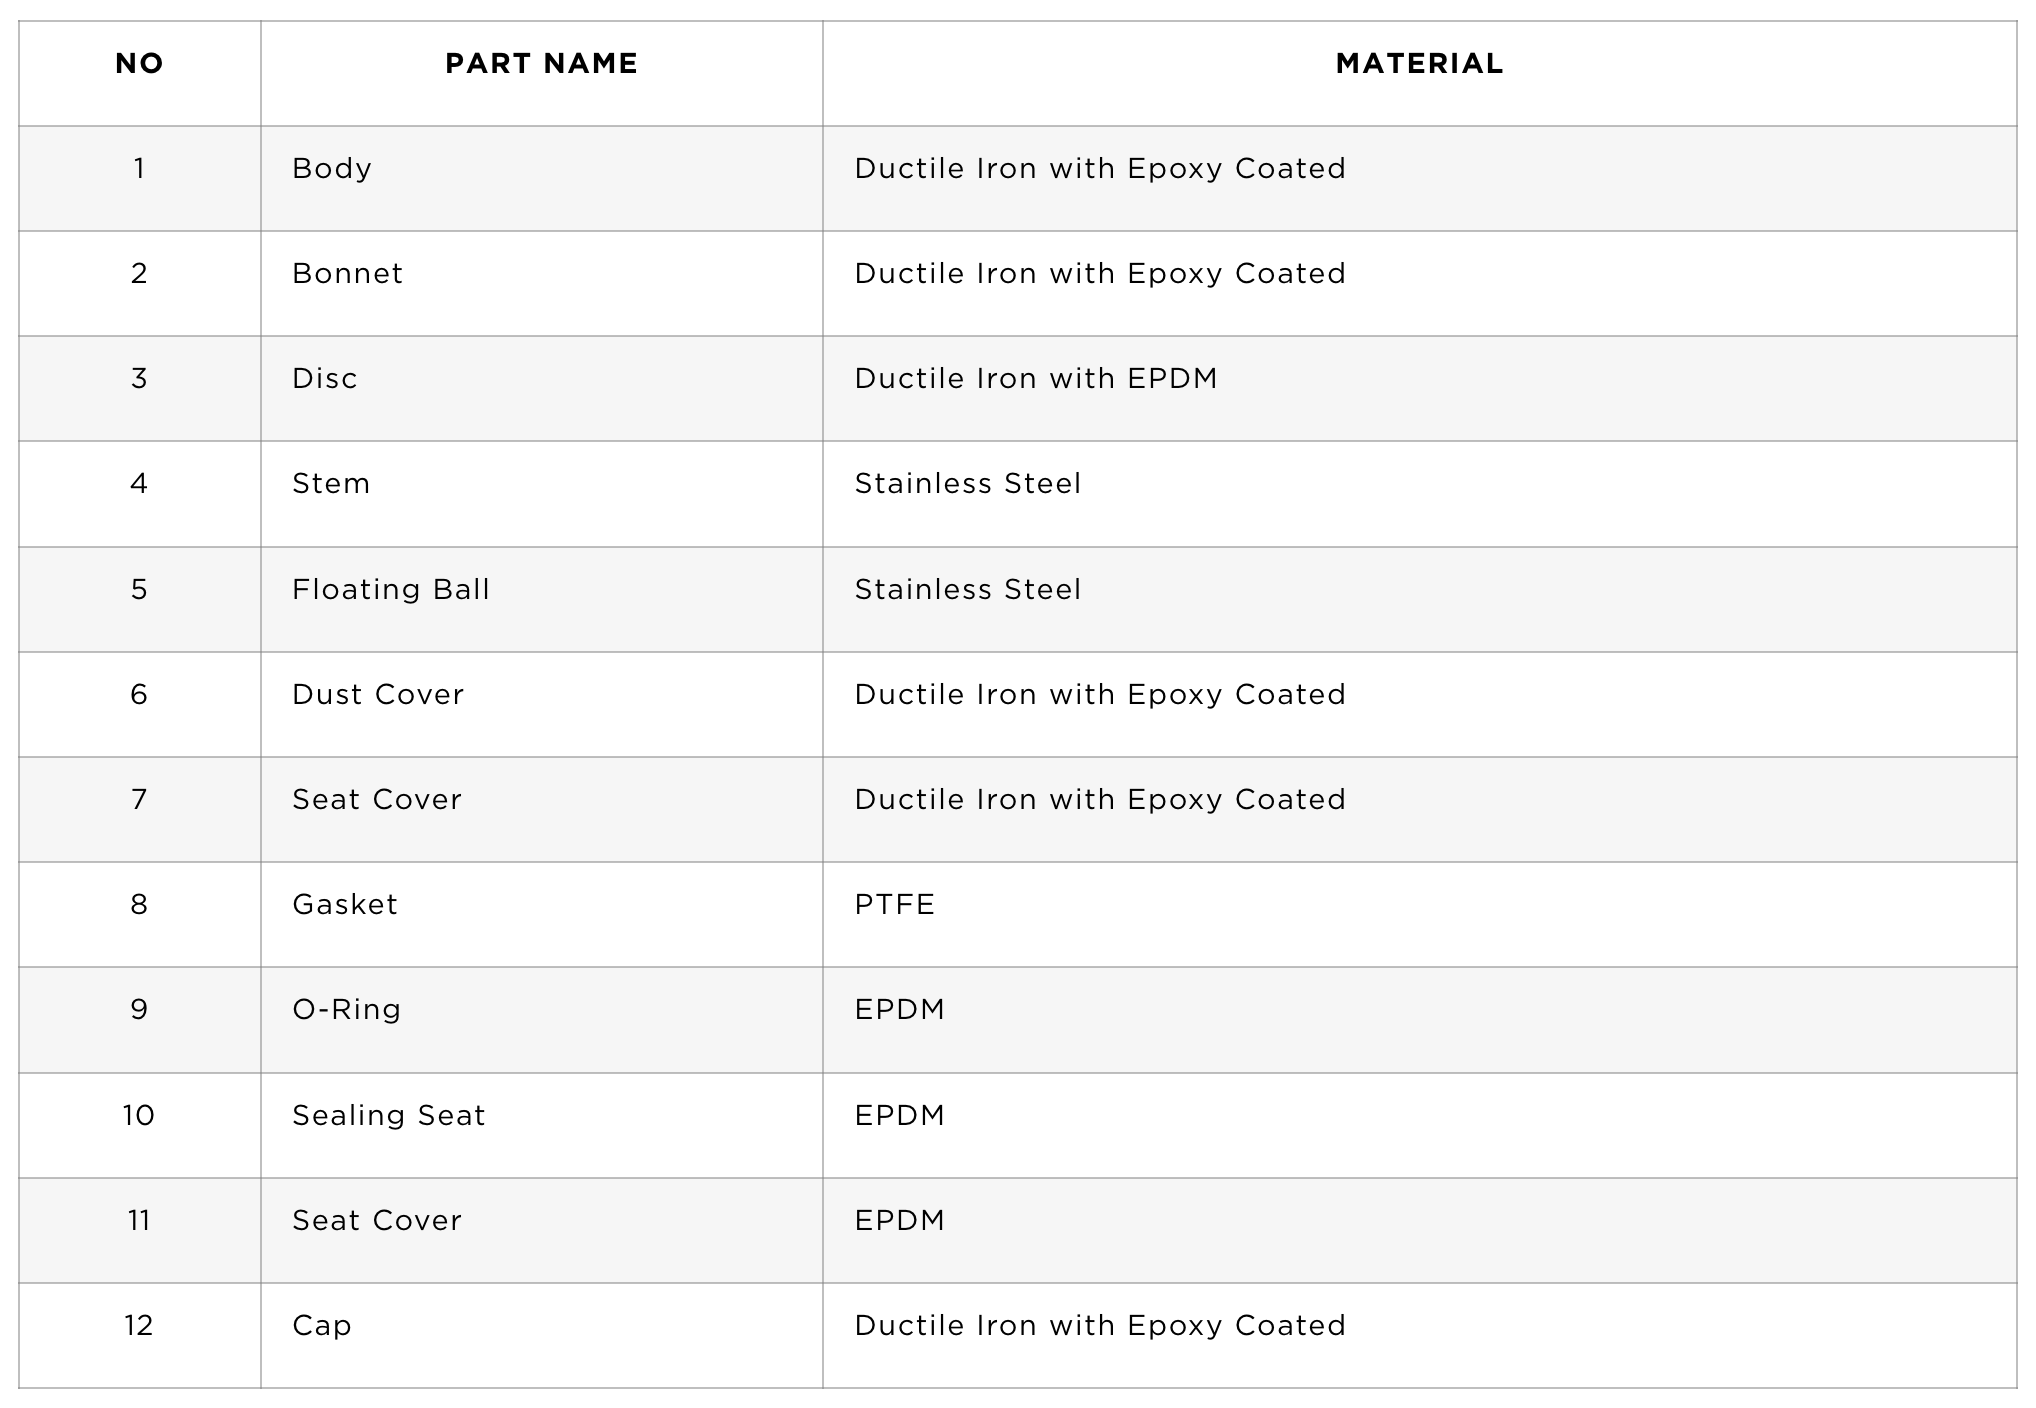The image size is (2036, 1408).
Task: Select the PTFE material cell
Action: [x=894, y=905]
